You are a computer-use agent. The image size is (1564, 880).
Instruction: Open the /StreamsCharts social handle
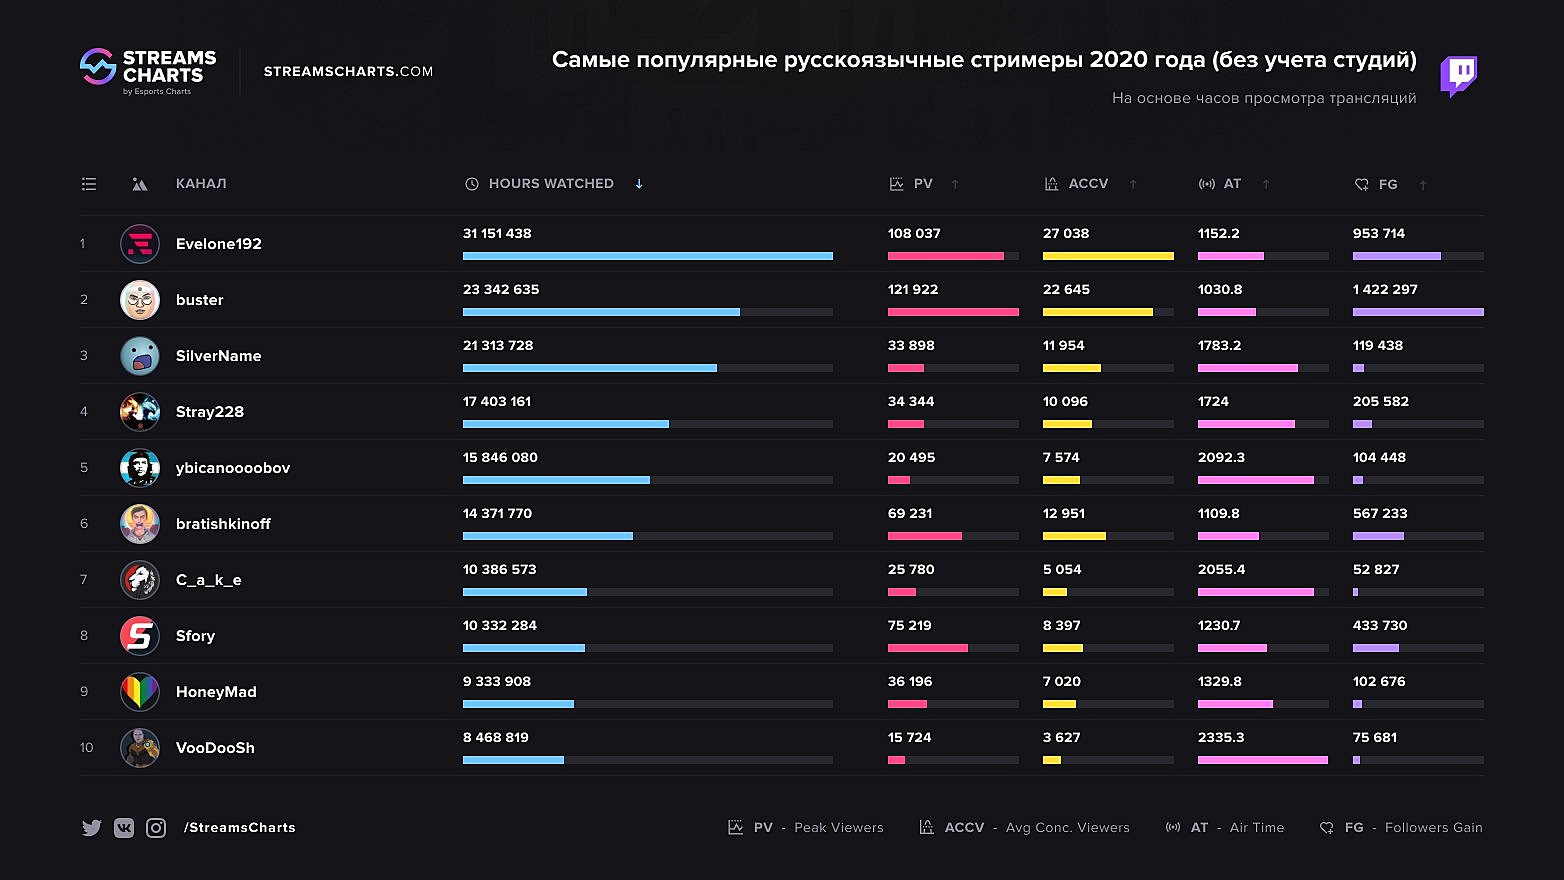tap(240, 828)
